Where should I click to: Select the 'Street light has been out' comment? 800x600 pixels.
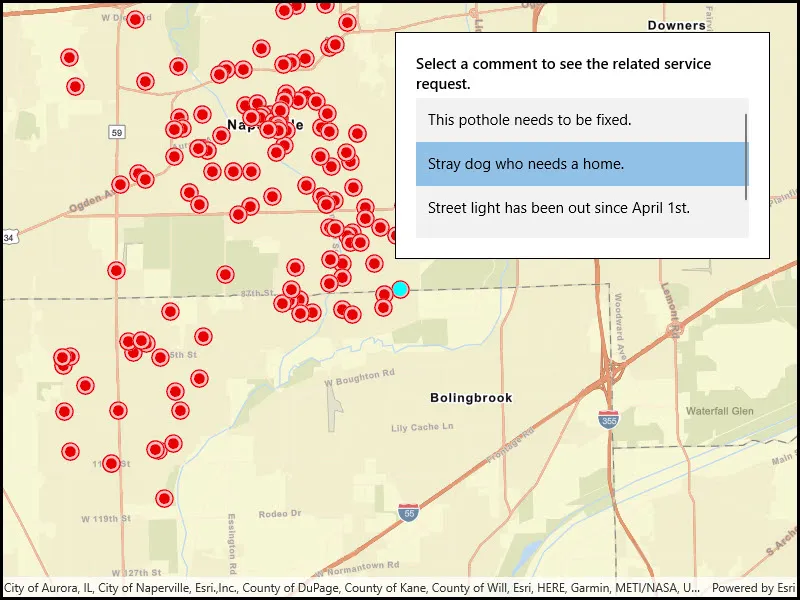point(582,208)
